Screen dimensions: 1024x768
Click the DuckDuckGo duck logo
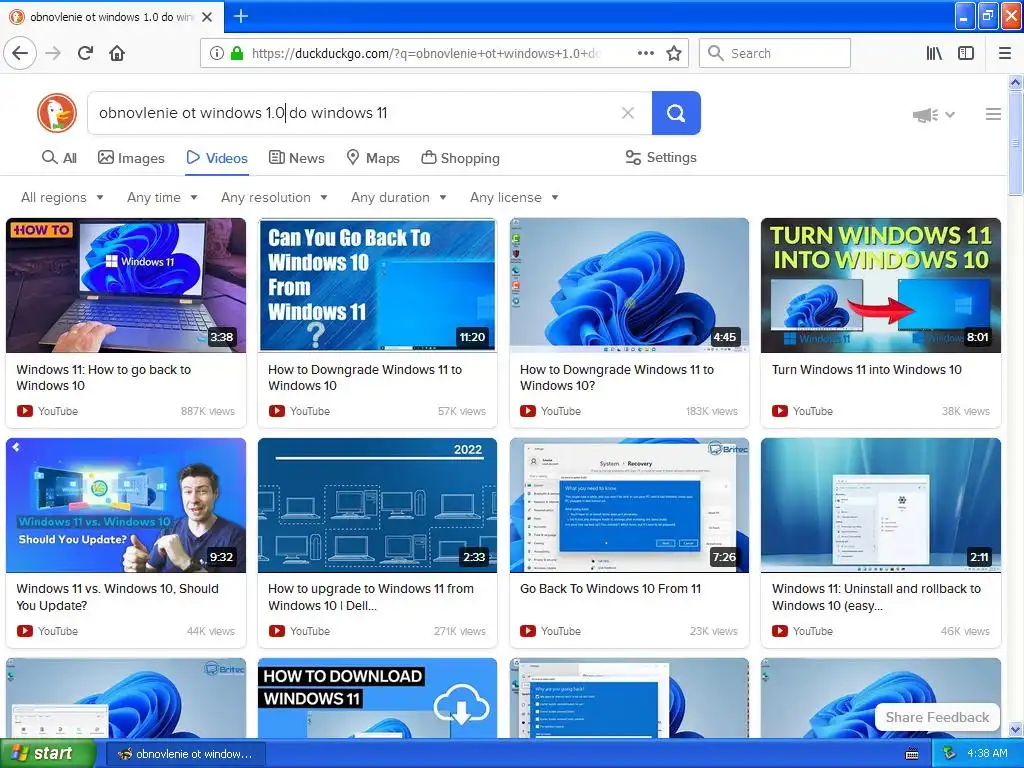click(x=57, y=113)
